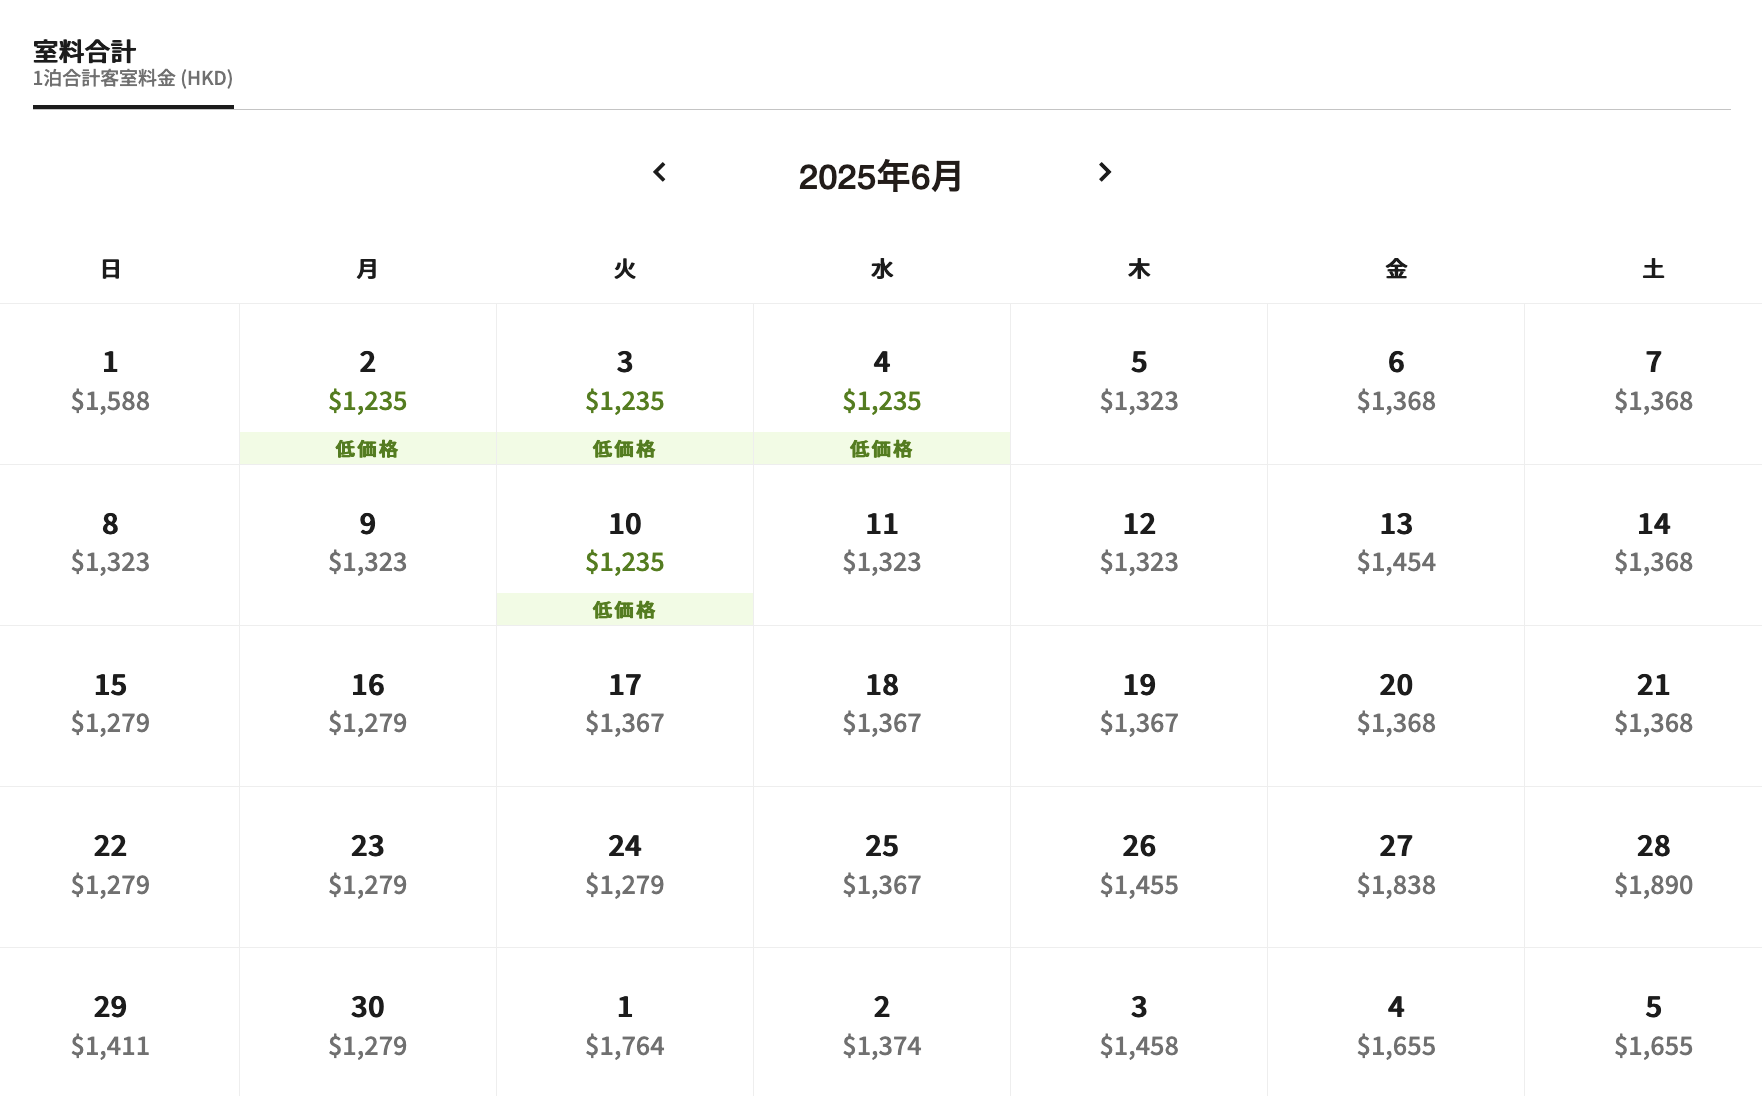Select June 7 Saturday priced $1,368
Viewport: 1762px width, 1096px height.
1653,384
